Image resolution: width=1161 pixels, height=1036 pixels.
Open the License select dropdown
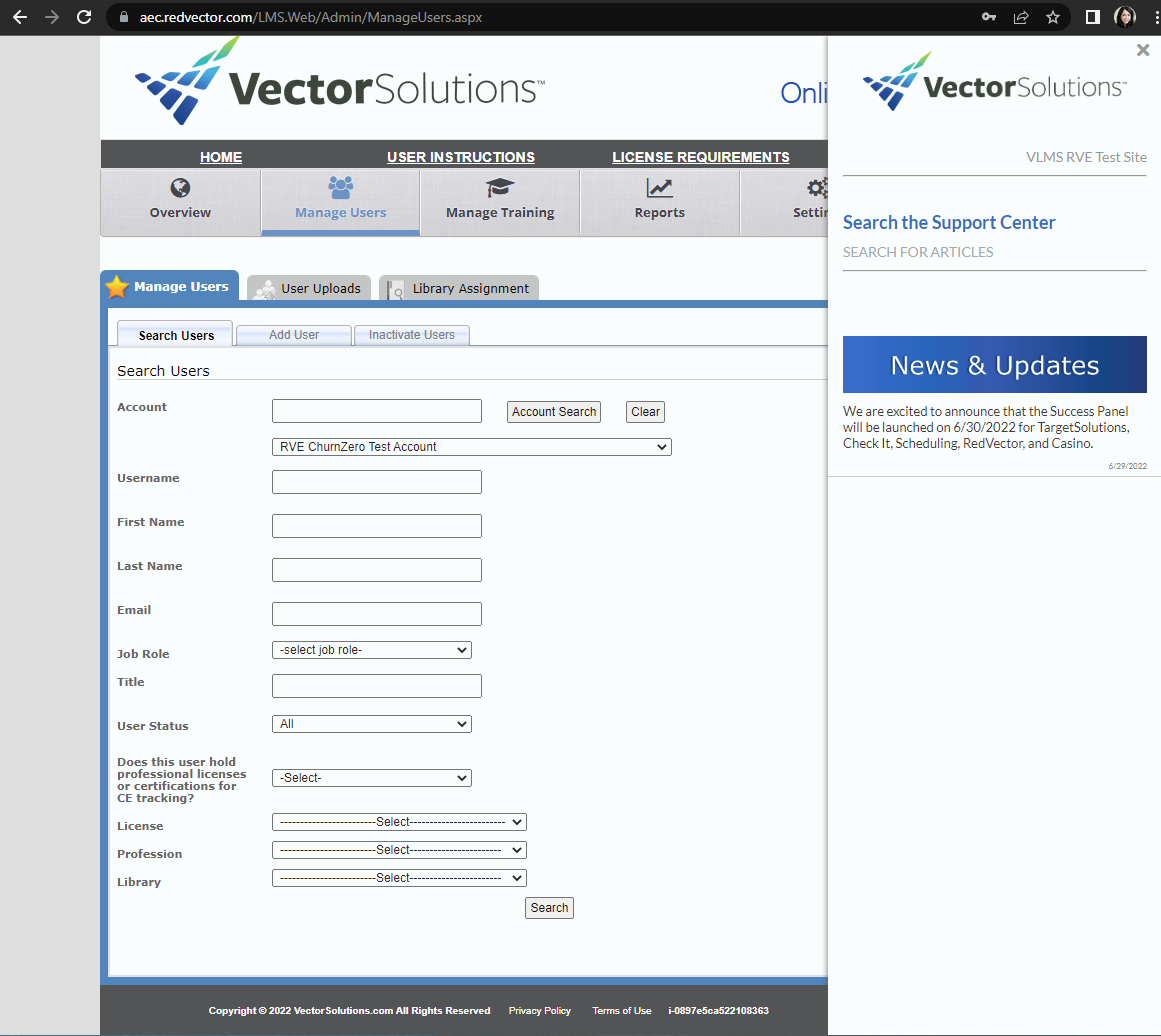[399, 822]
